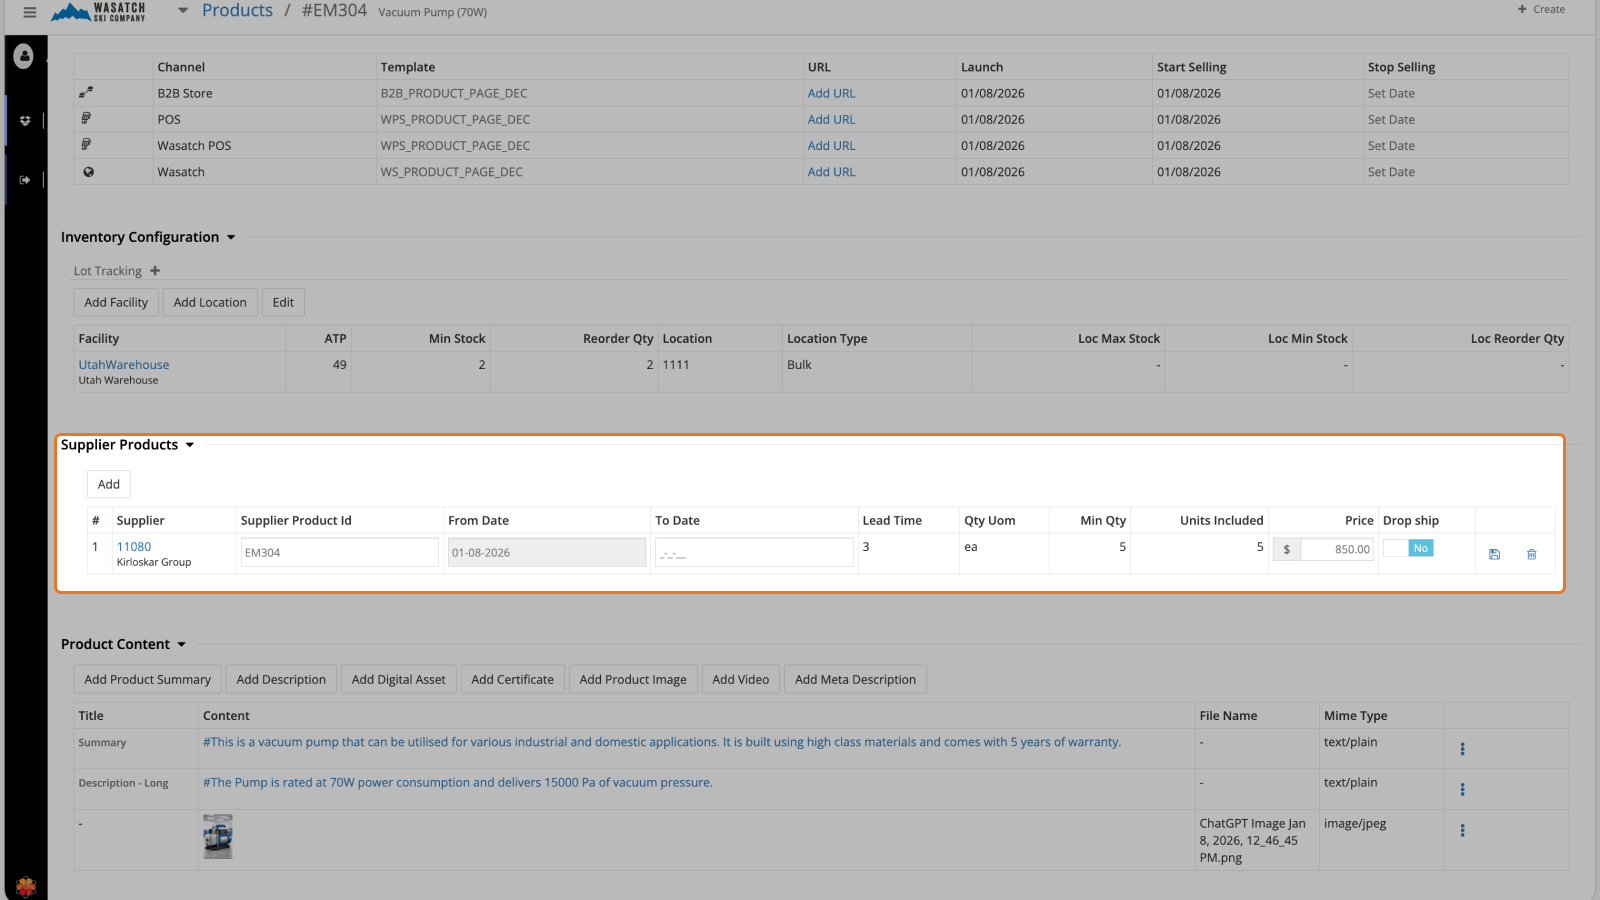Collapse the Supplier Products section
Image resolution: width=1600 pixels, height=900 pixels.
pos(190,445)
